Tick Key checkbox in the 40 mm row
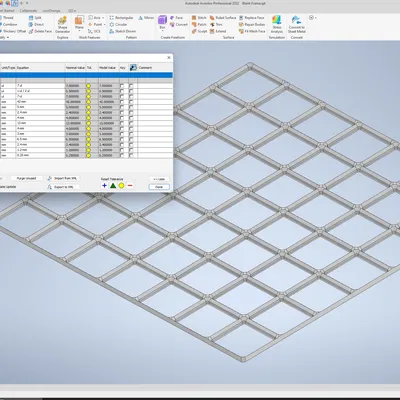400x400 pixels. (x=122, y=102)
